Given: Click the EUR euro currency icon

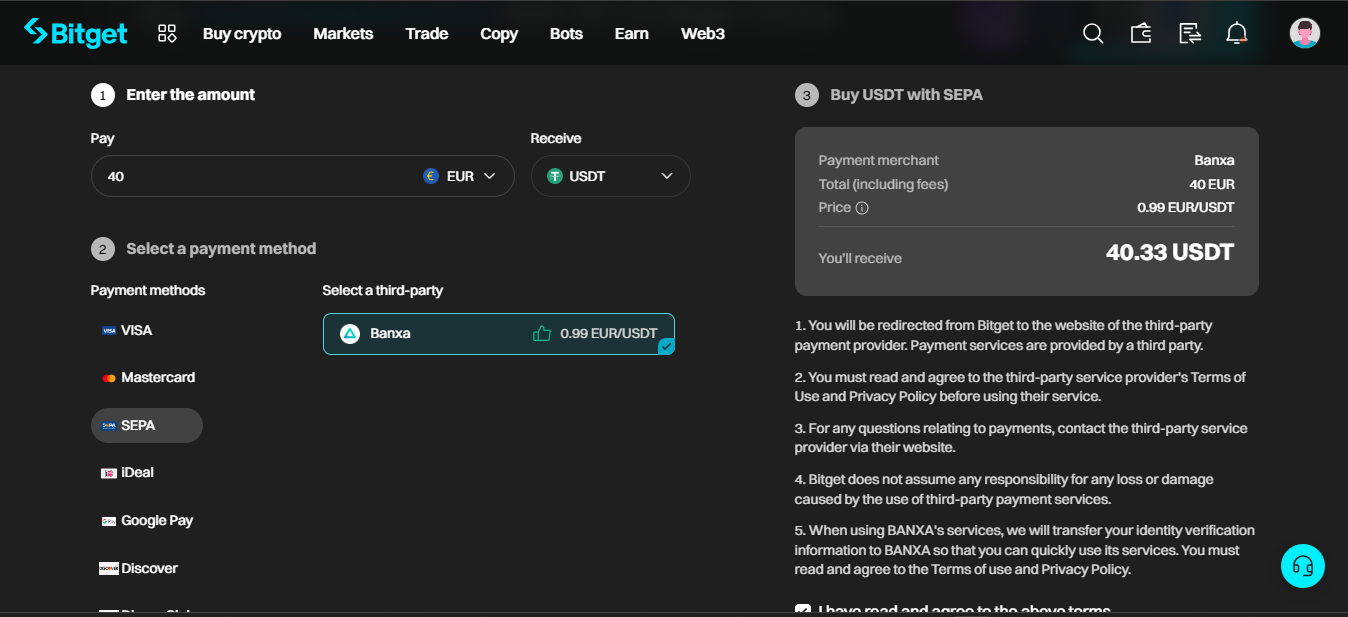Looking at the screenshot, I should (x=431, y=176).
